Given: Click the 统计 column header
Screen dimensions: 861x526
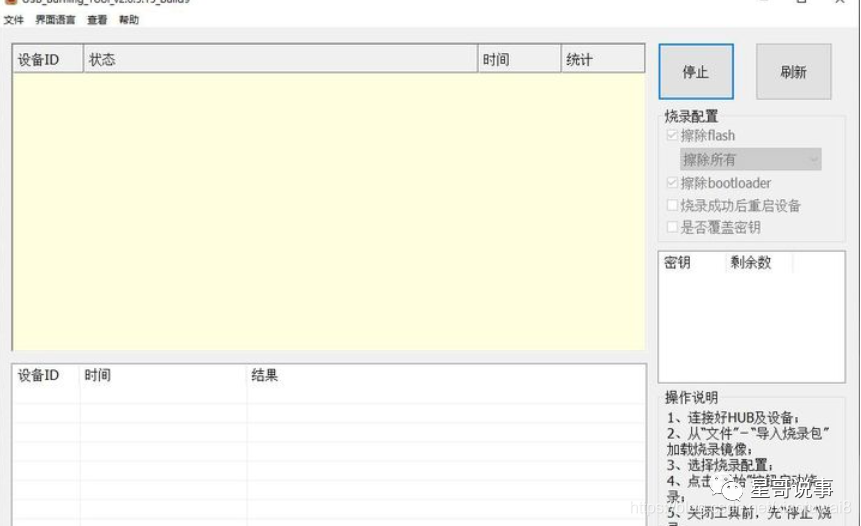Looking at the screenshot, I should tap(602, 60).
